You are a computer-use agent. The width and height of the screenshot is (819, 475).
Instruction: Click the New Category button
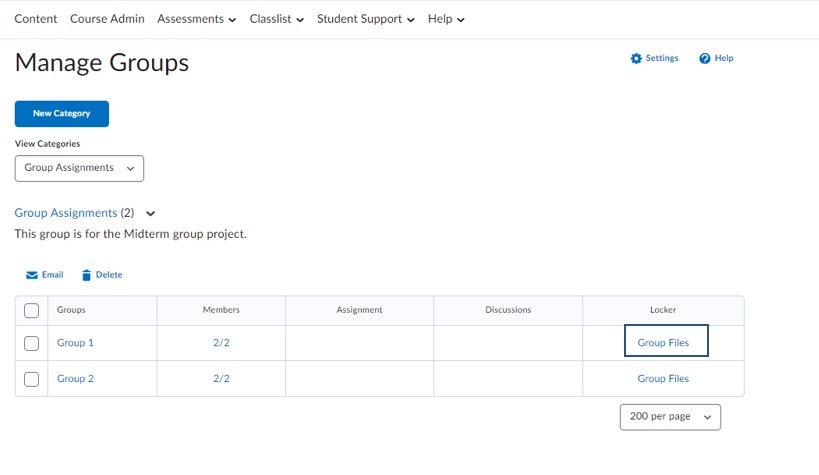point(62,113)
